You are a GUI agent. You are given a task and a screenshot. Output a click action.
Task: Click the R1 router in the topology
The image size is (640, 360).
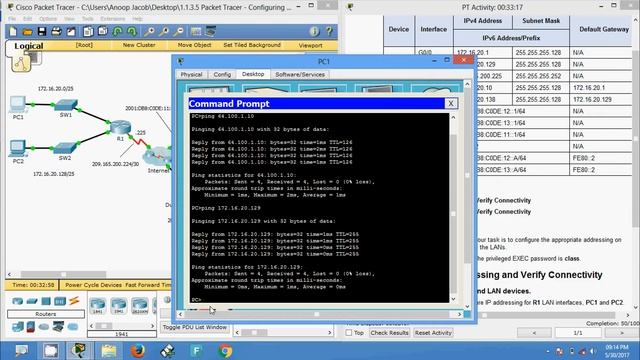[120, 128]
